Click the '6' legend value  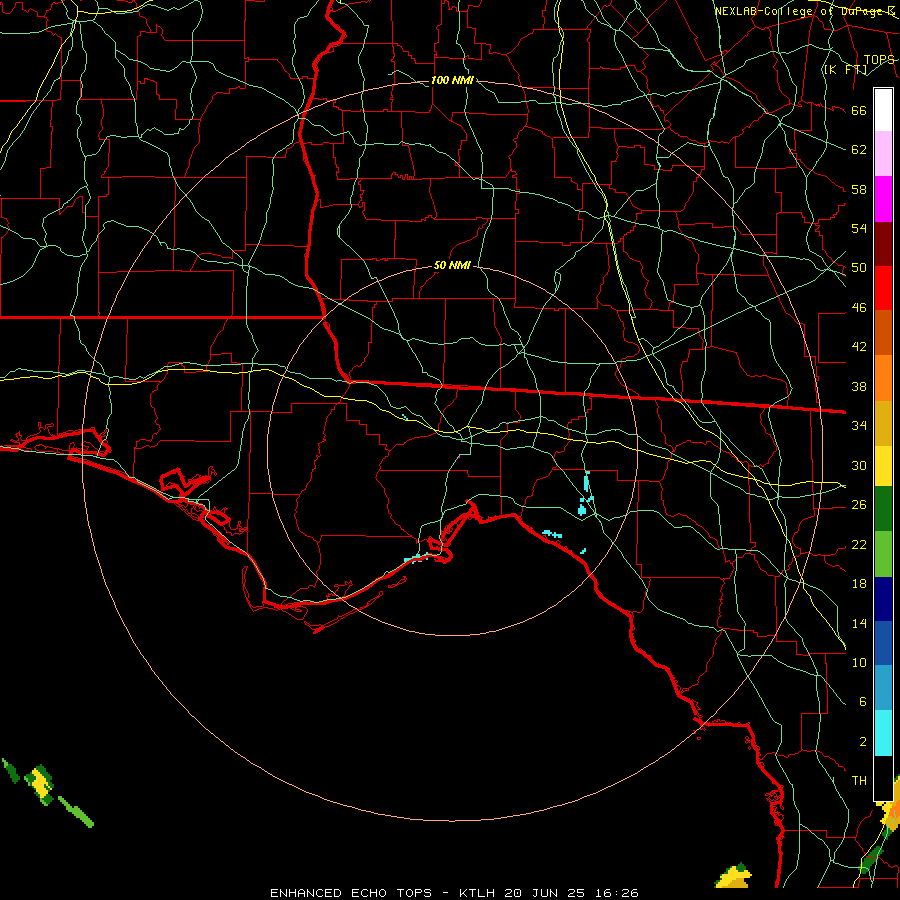[862, 701]
